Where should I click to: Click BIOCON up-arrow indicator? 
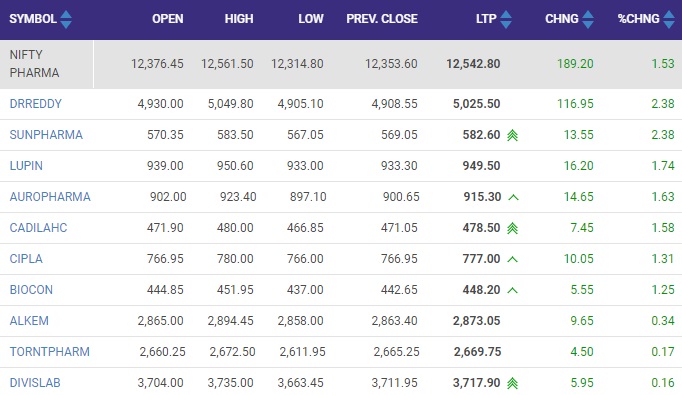513,290
